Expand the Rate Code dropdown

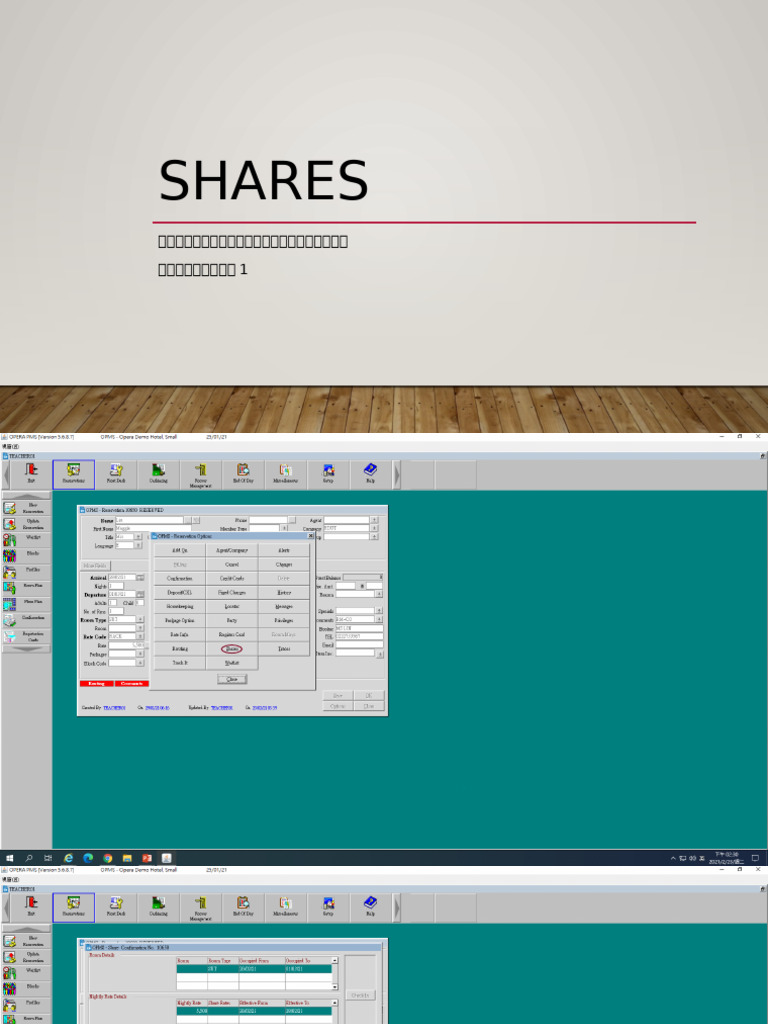pos(140,636)
